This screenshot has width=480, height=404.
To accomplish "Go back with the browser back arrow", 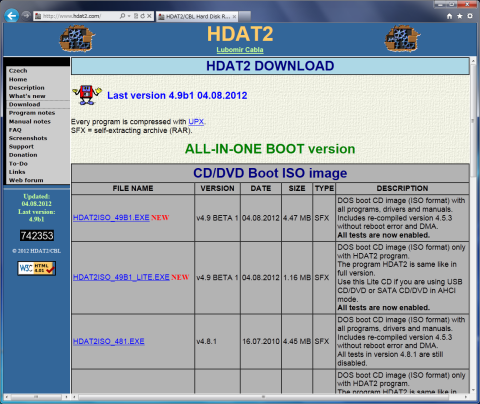I will (x=12, y=16).
